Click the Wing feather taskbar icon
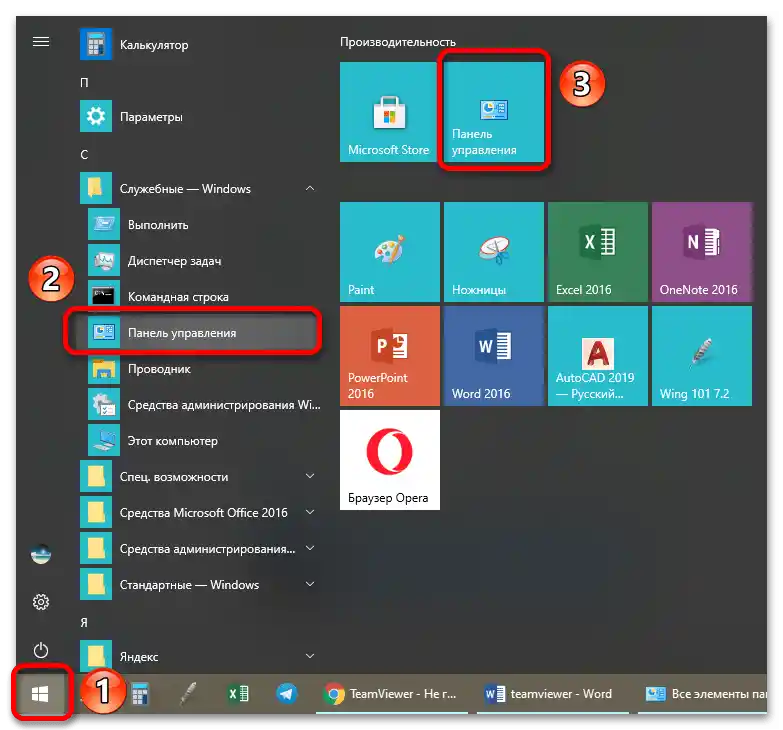Screen dimensions: 783x730 click(x=189, y=694)
